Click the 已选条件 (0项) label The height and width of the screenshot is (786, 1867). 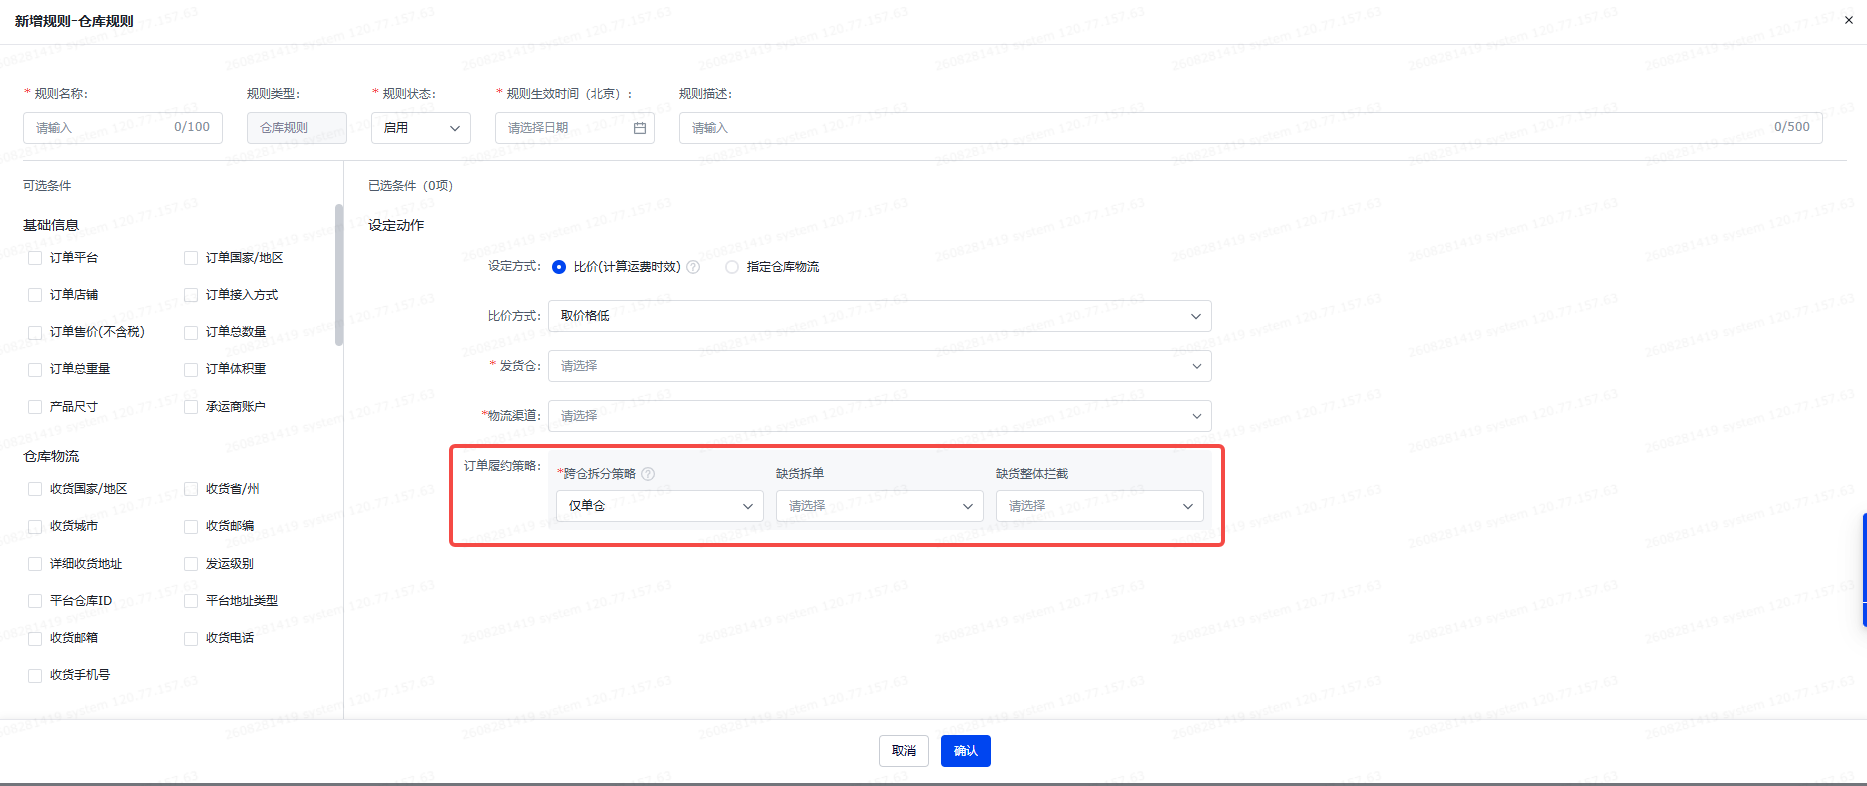click(410, 186)
